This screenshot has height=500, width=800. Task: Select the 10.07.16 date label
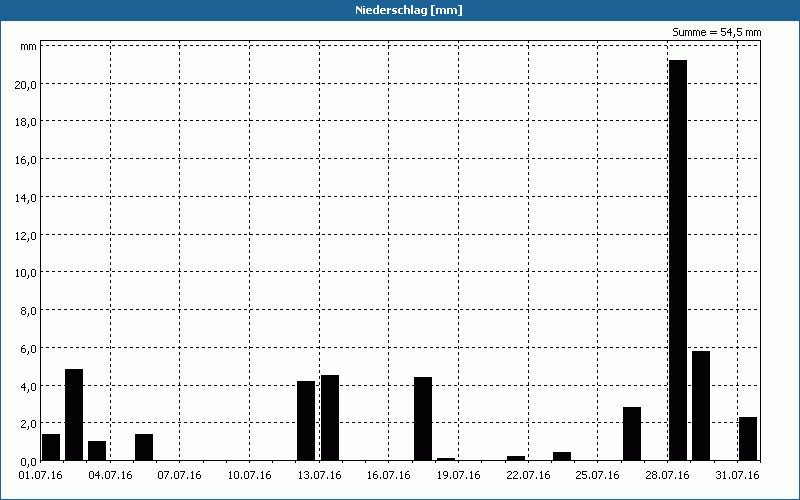tap(249, 475)
